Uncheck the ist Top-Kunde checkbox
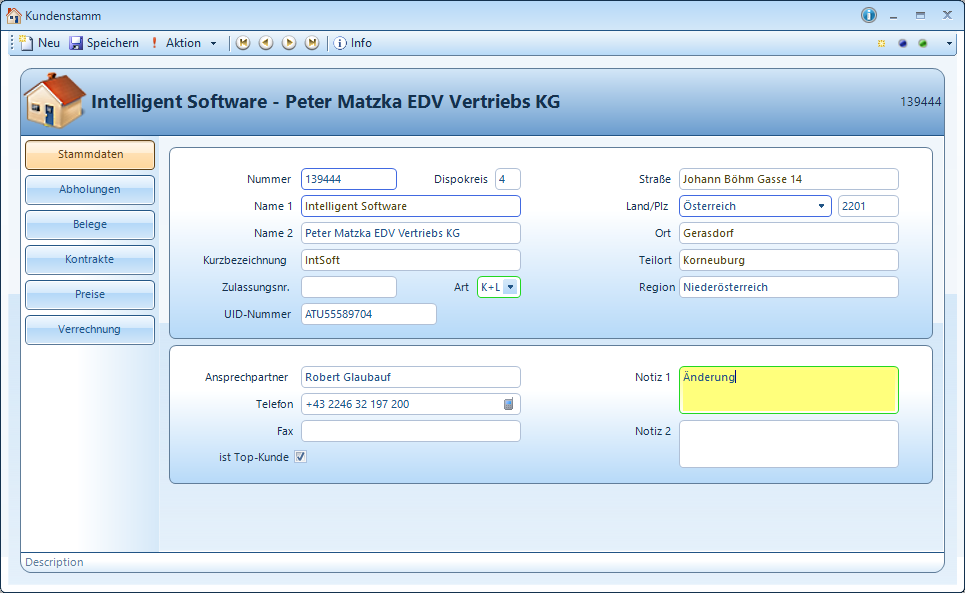Screen dimensions: 965x593 tap(300, 456)
